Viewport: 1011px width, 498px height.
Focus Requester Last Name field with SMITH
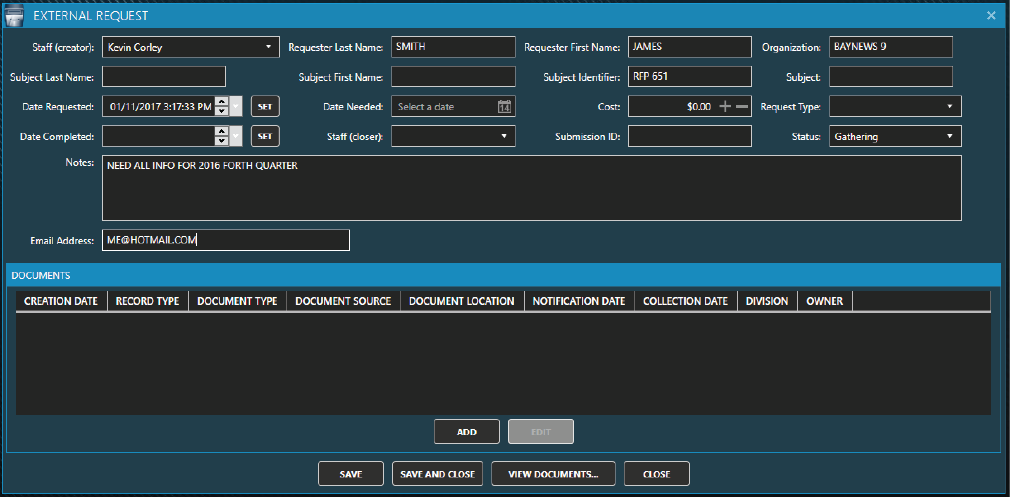pyautogui.click(x=453, y=47)
